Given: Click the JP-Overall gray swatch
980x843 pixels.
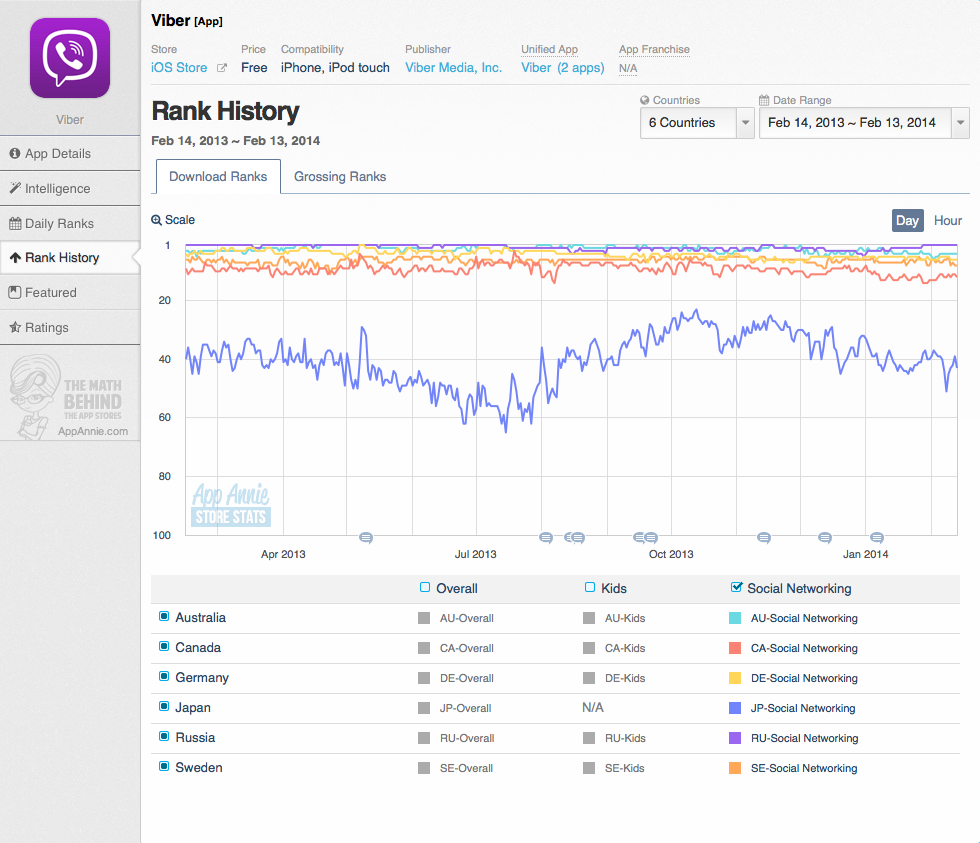Looking at the screenshot, I should 424,708.
